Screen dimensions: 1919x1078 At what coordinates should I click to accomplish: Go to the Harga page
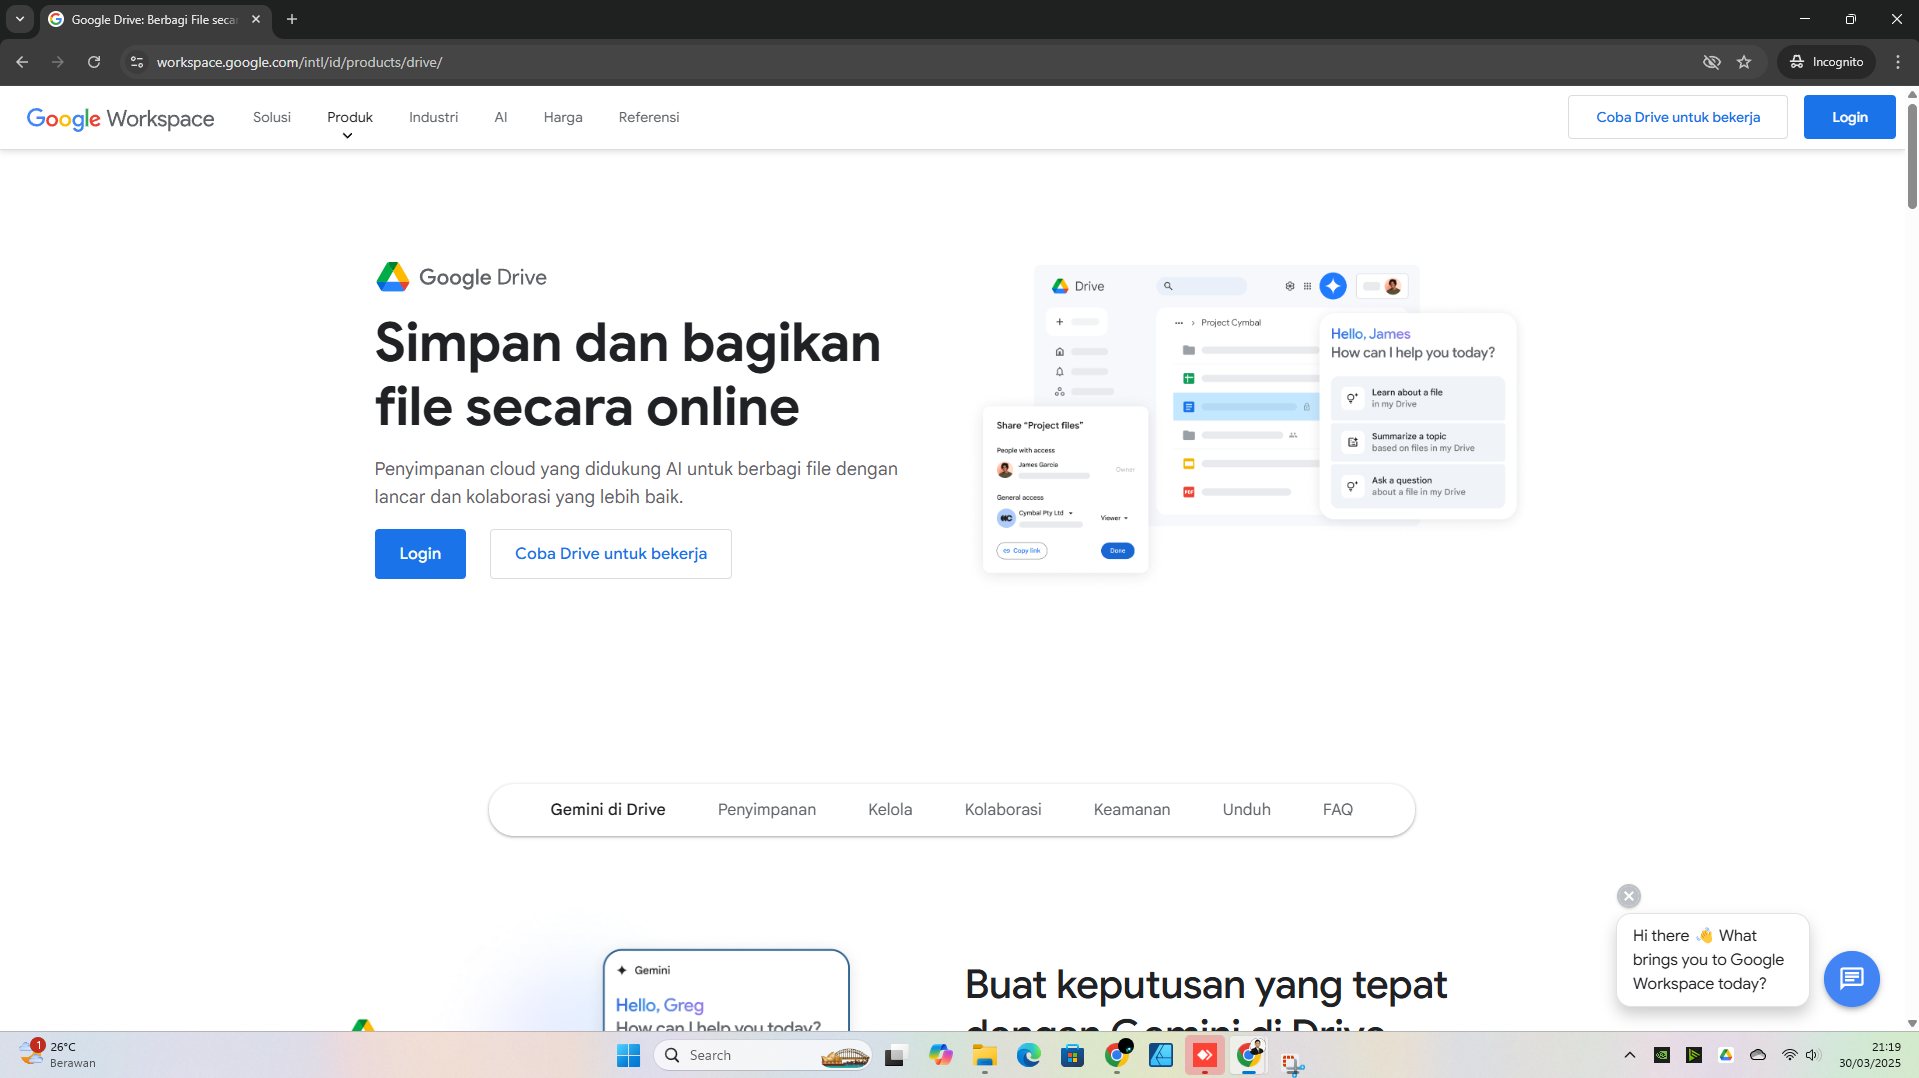click(563, 117)
